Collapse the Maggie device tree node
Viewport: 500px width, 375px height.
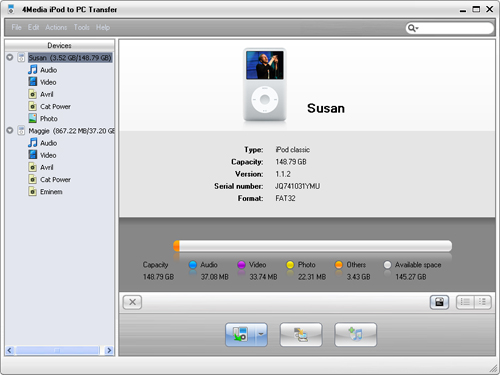pyautogui.click(x=10, y=130)
